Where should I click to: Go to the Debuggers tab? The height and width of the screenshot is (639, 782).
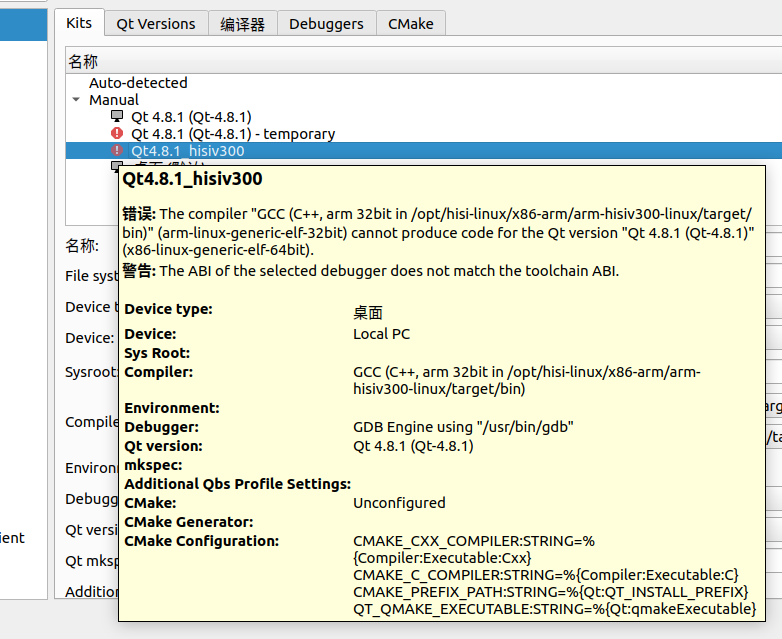click(x=327, y=23)
